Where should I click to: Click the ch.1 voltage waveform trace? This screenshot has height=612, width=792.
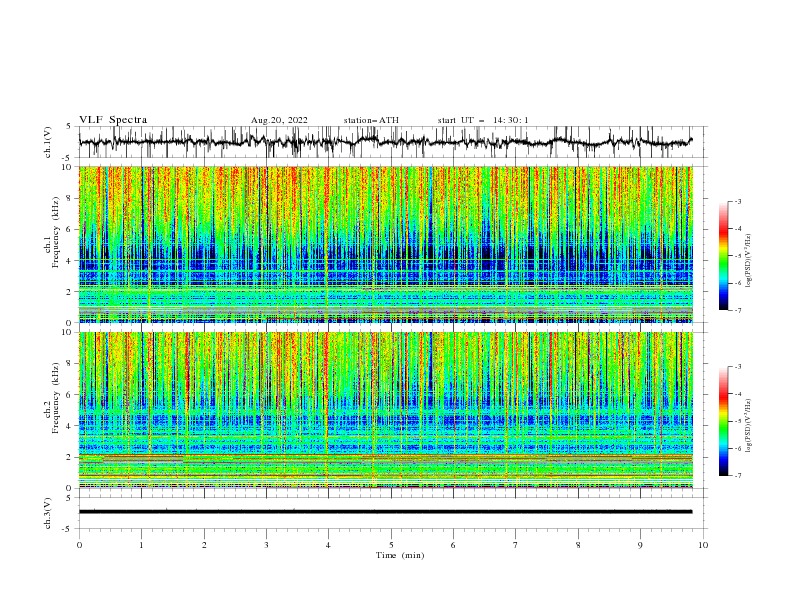click(x=385, y=142)
